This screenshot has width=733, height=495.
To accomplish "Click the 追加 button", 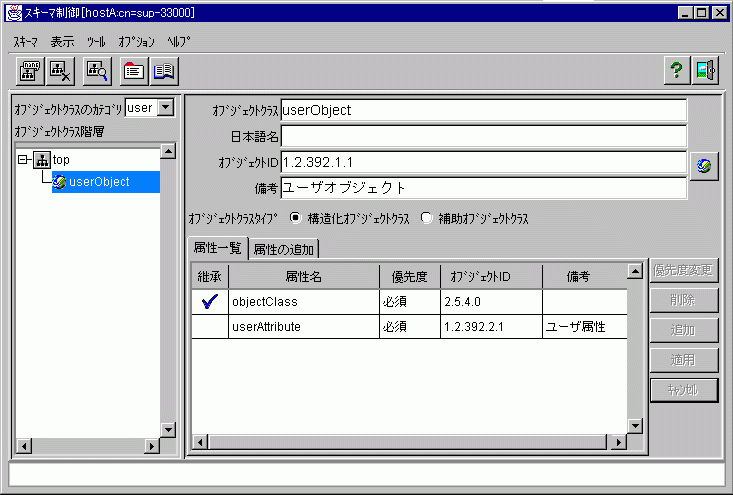I will [x=683, y=330].
